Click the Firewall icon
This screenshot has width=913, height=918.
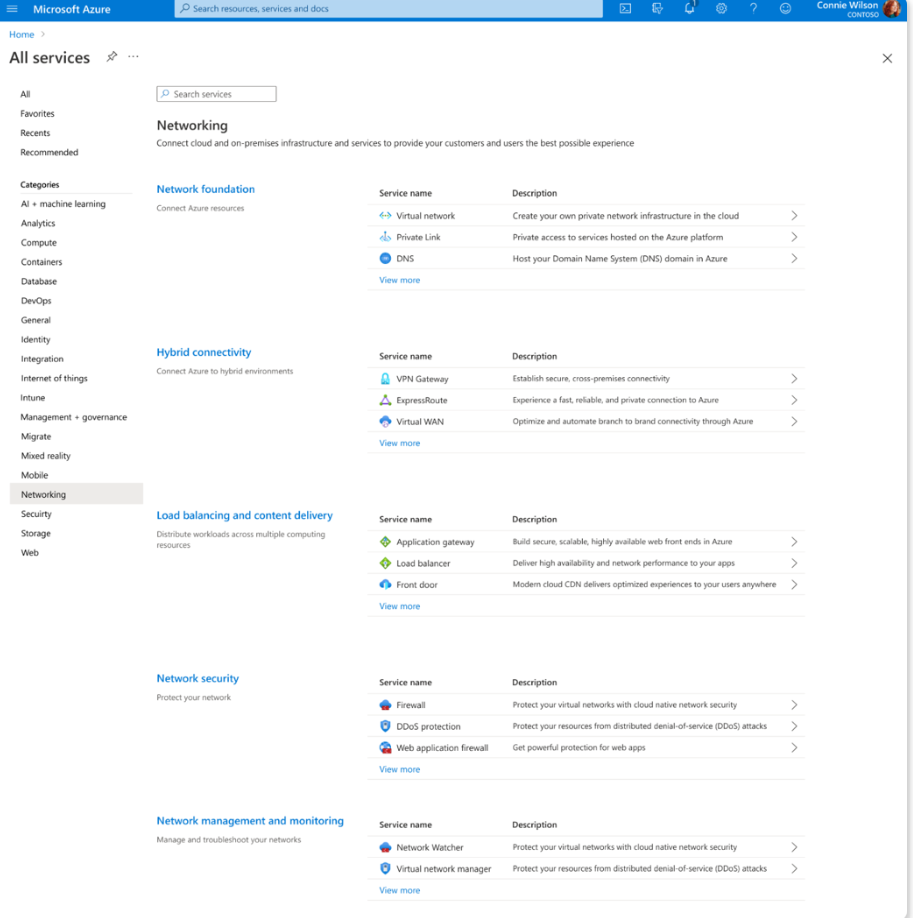tap(385, 705)
